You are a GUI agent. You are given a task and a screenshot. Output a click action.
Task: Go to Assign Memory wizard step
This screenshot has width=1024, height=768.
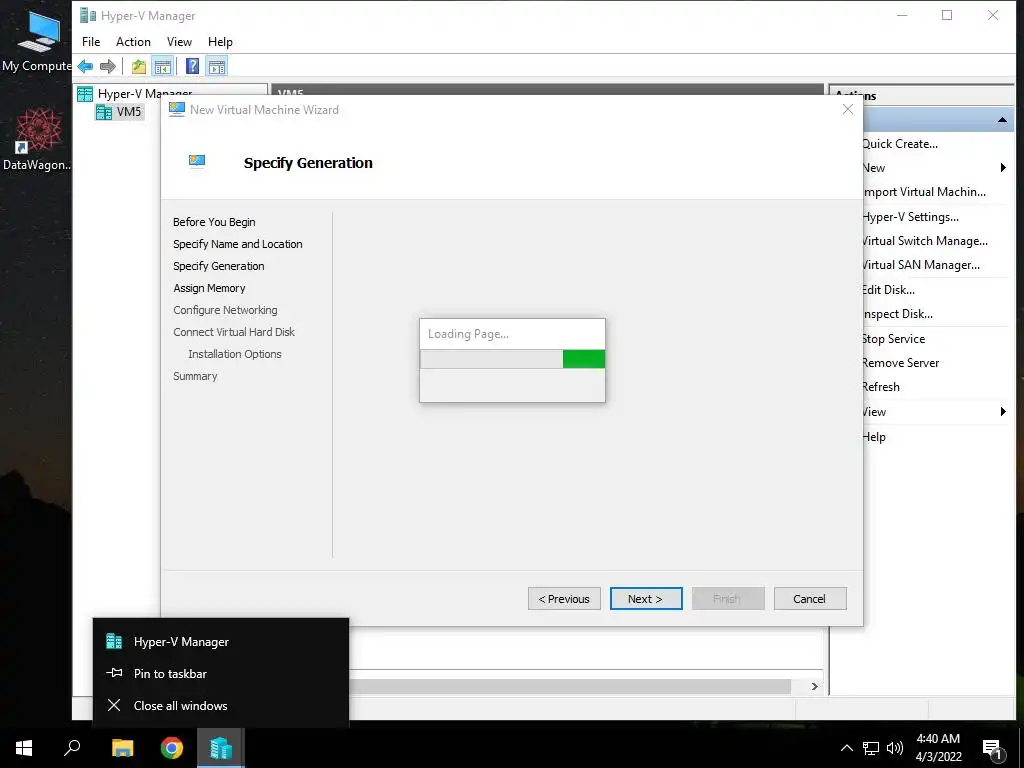coord(209,288)
